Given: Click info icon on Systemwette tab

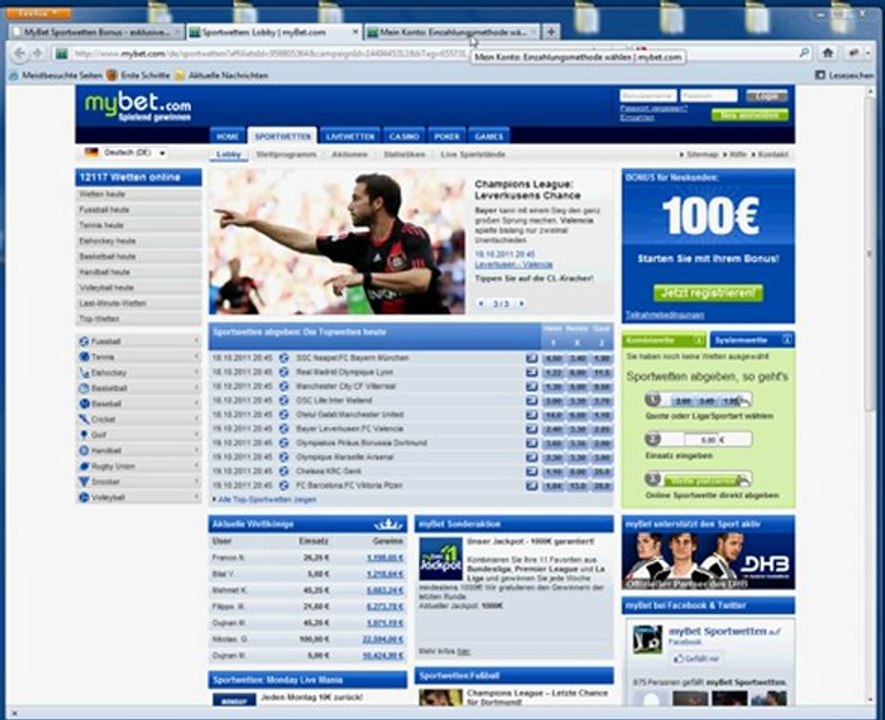Looking at the screenshot, I should (x=787, y=340).
